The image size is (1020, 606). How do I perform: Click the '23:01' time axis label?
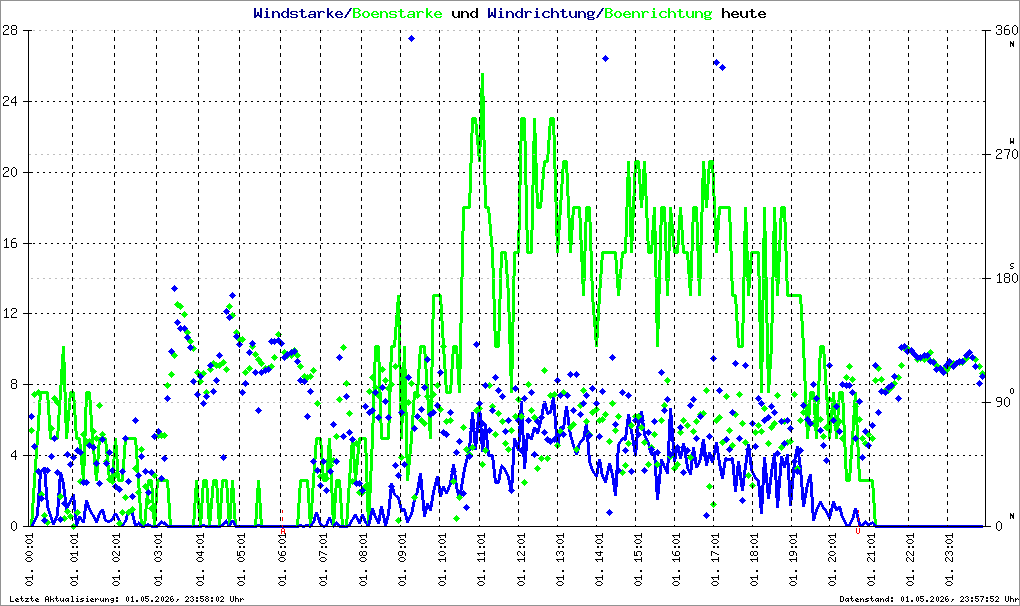[950, 560]
